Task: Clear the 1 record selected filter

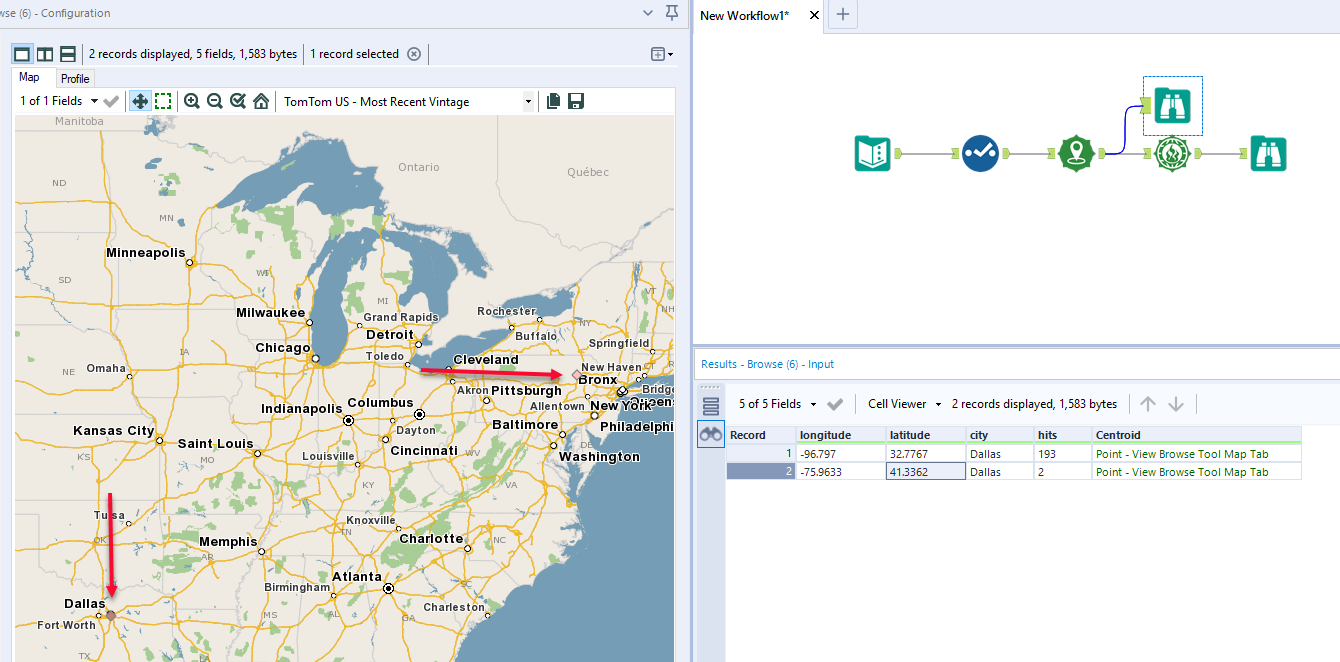Action: point(414,54)
